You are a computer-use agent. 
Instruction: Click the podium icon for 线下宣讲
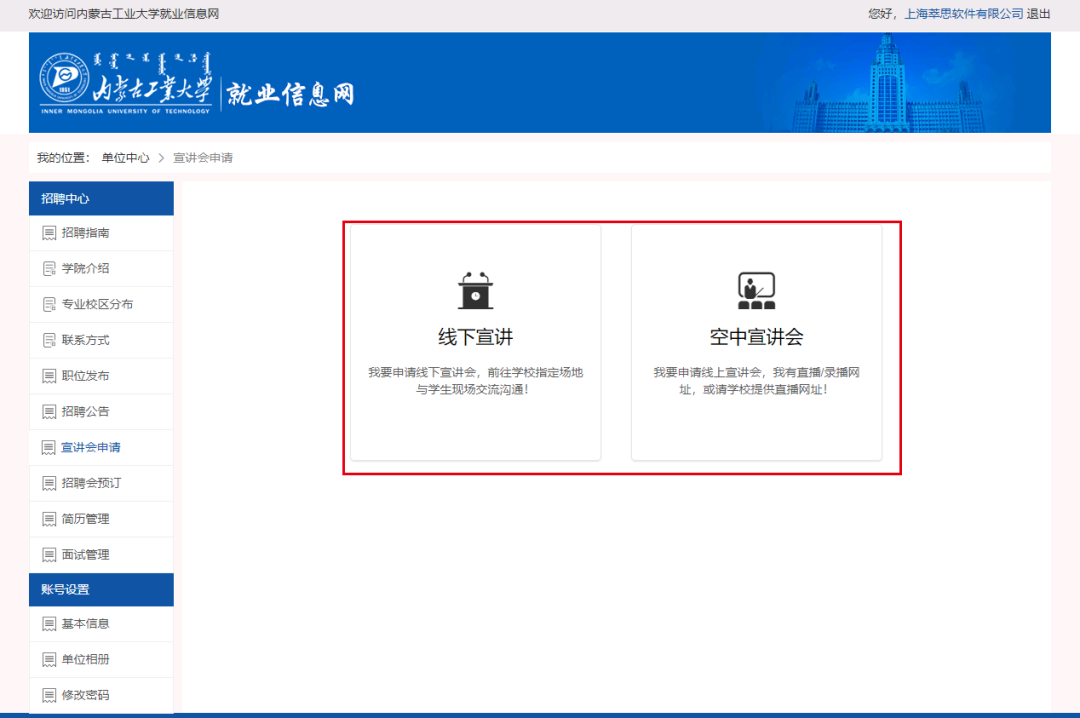click(x=475, y=291)
